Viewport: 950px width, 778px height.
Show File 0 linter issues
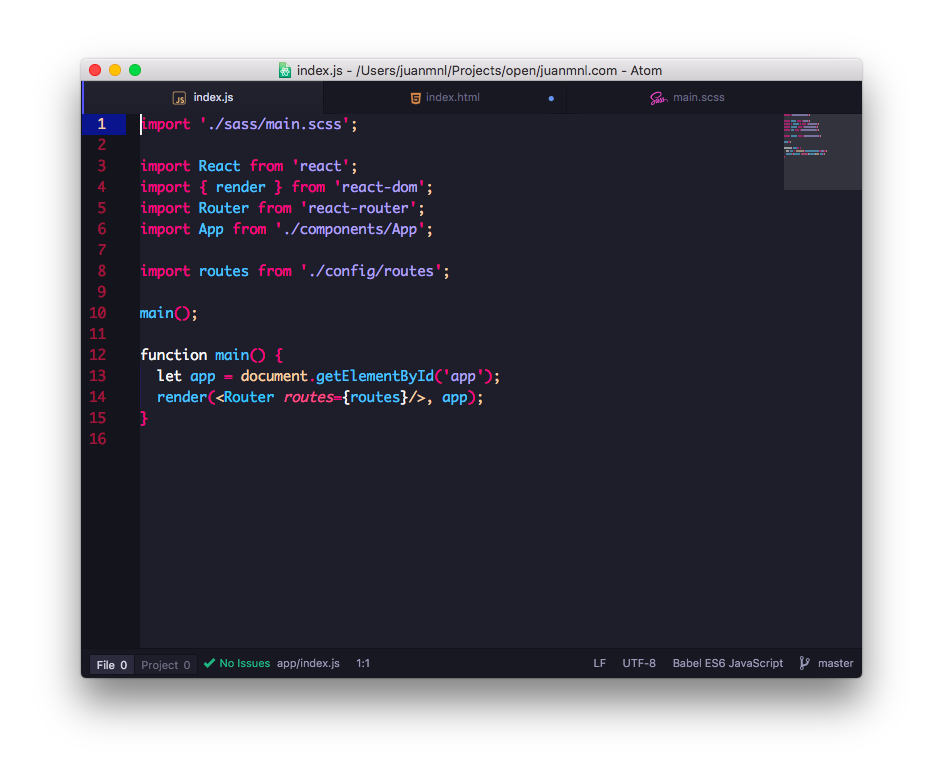click(x=112, y=665)
